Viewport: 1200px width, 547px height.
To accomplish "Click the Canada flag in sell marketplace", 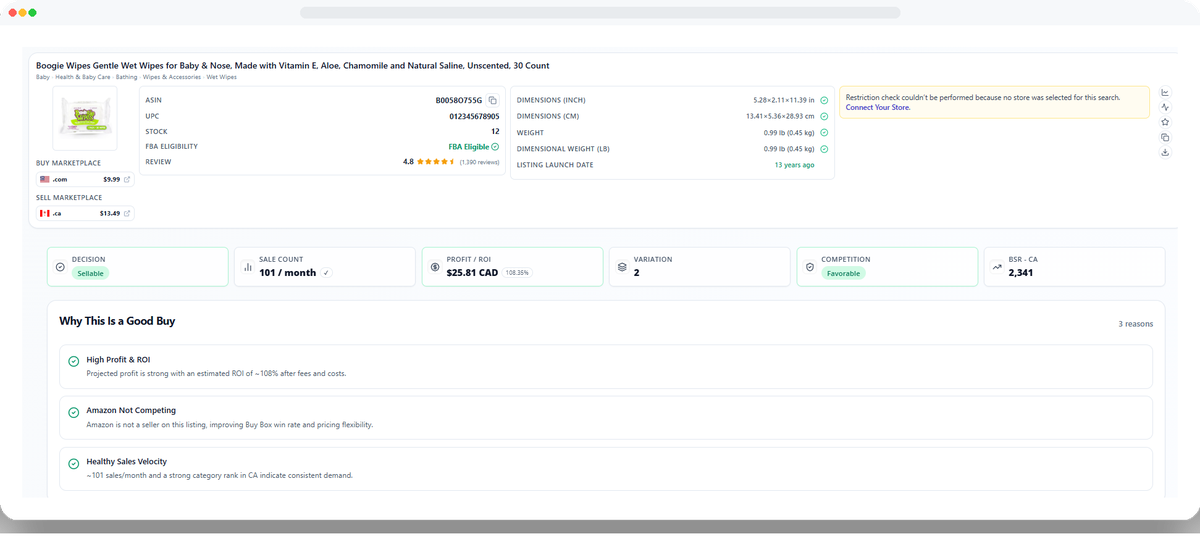I will [45, 214].
